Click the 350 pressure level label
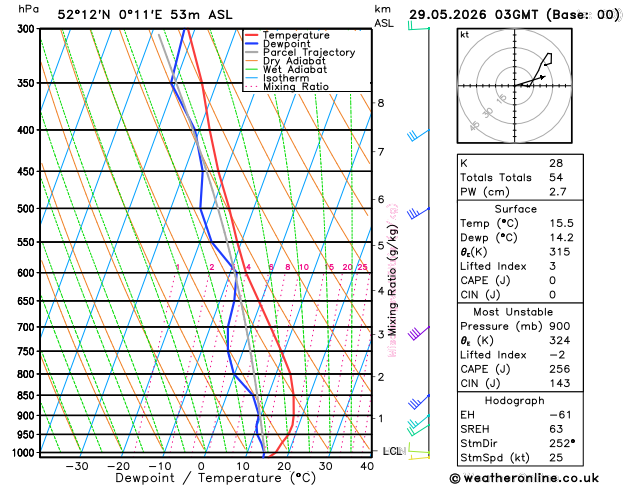The image size is (629, 486). pos(28,83)
